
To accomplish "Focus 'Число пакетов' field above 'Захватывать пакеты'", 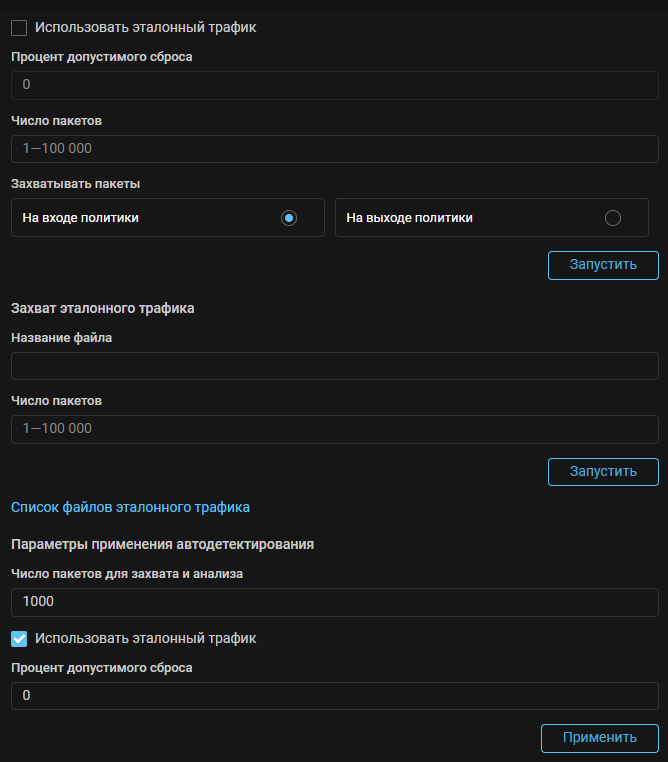I will pyautogui.click(x=334, y=149).
